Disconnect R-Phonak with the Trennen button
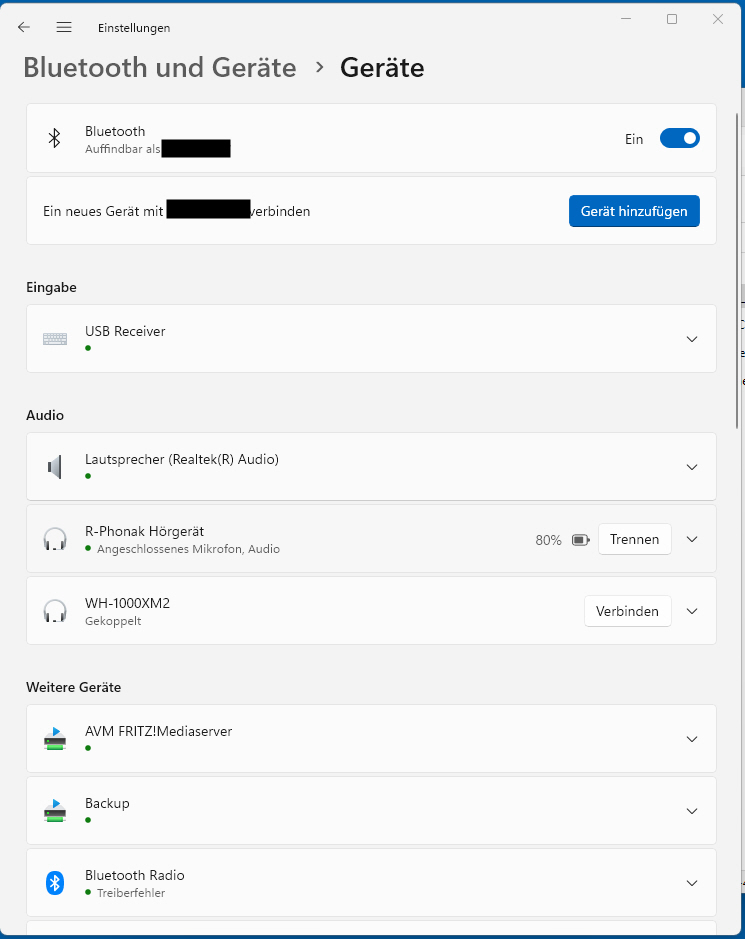 coord(634,539)
